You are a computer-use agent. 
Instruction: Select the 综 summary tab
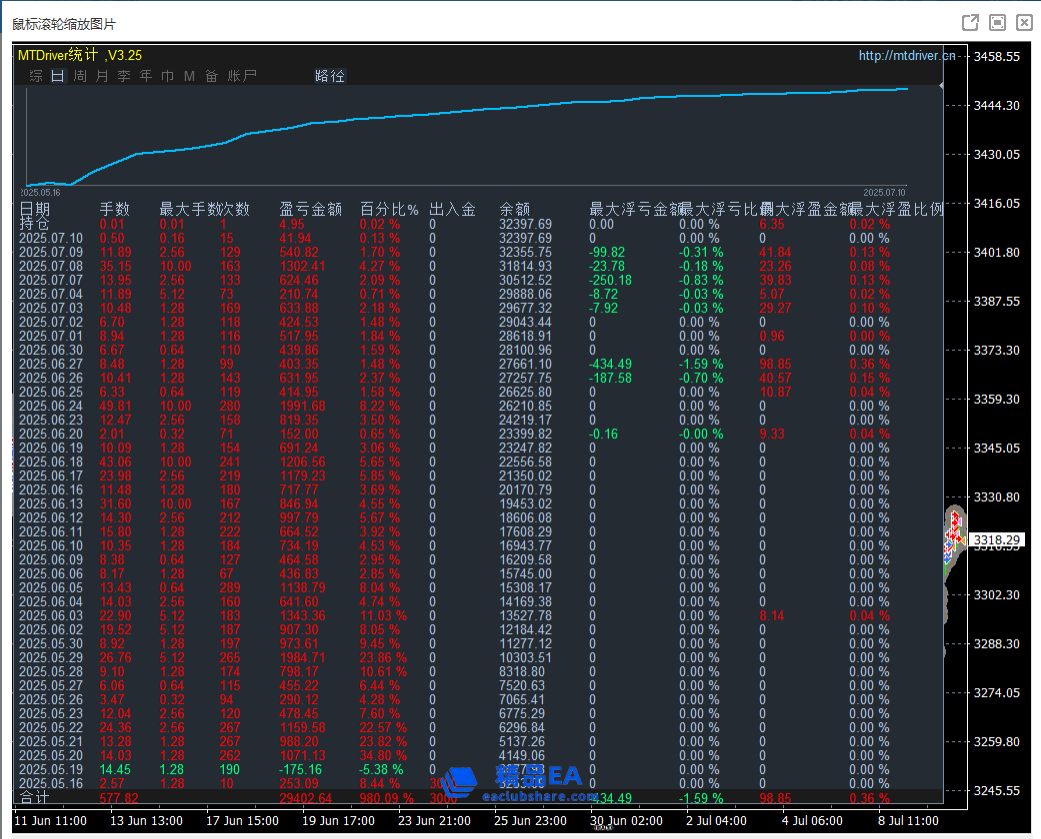tap(36, 75)
